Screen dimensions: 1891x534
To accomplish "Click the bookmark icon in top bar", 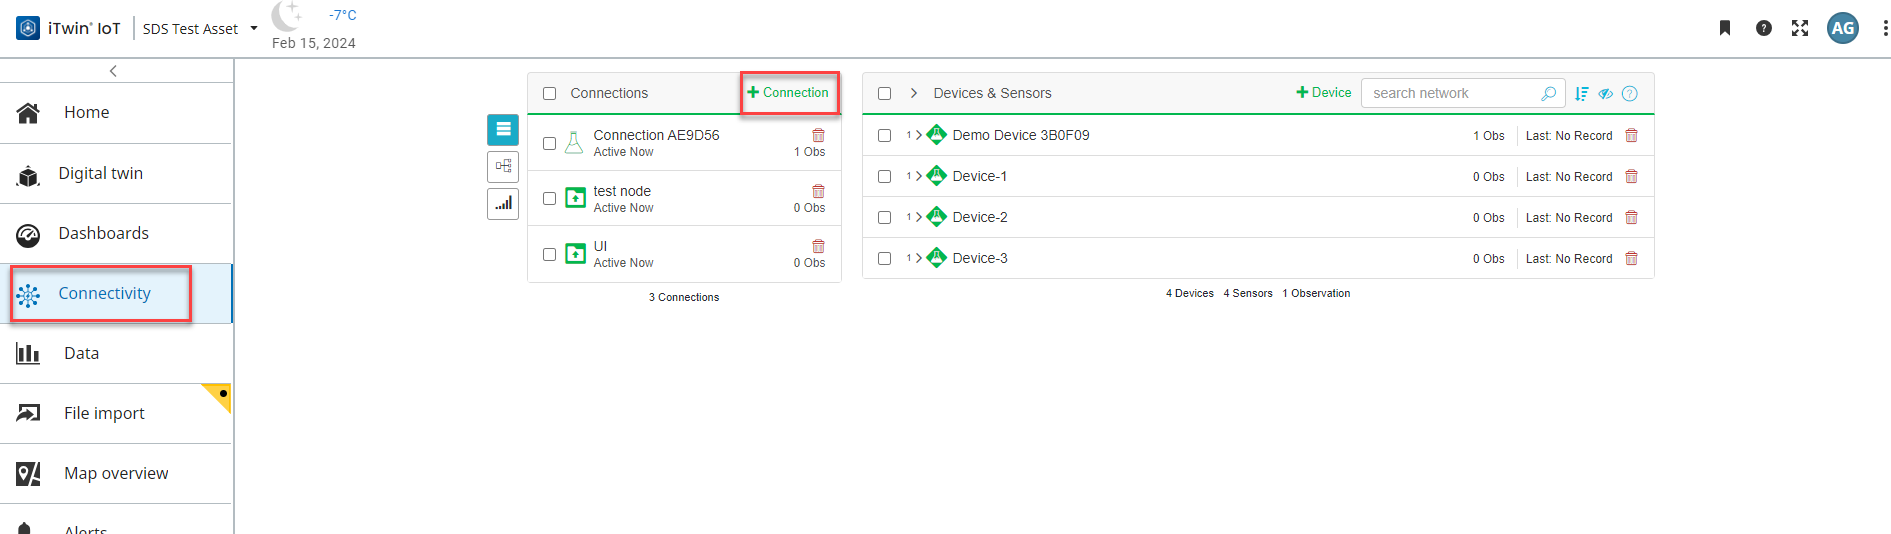I will click(x=1725, y=28).
